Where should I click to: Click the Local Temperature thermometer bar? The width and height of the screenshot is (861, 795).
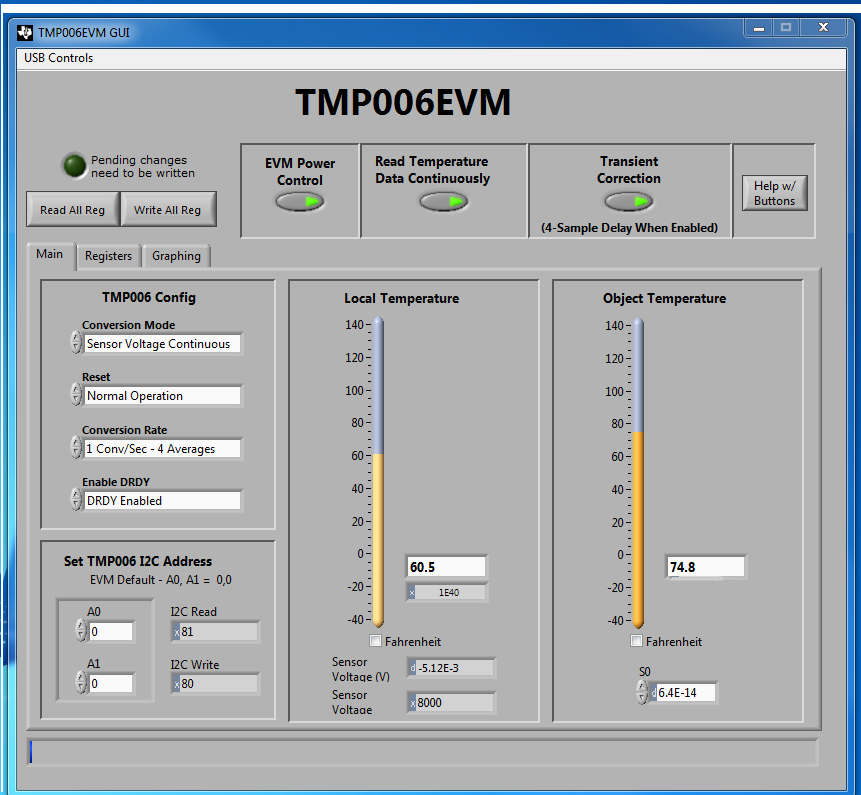[378, 472]
